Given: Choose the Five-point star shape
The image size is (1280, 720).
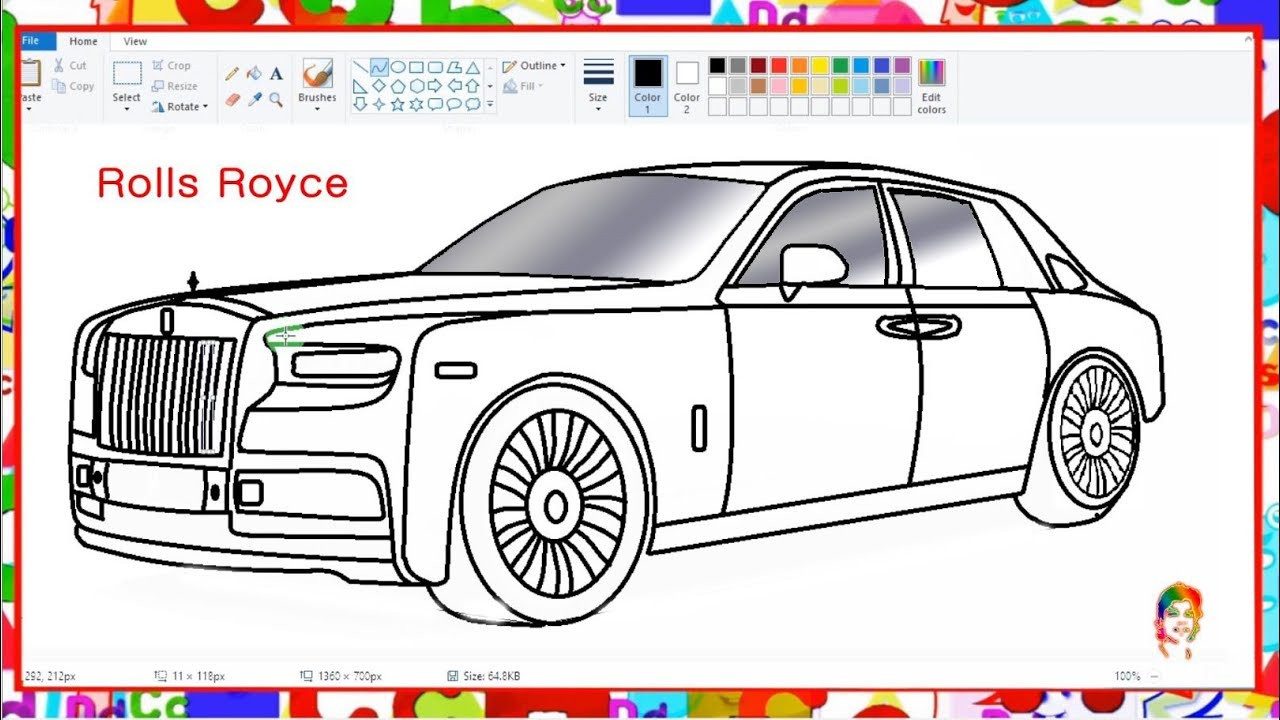Looking at the screenshot, I should click(x=398, y=104).
